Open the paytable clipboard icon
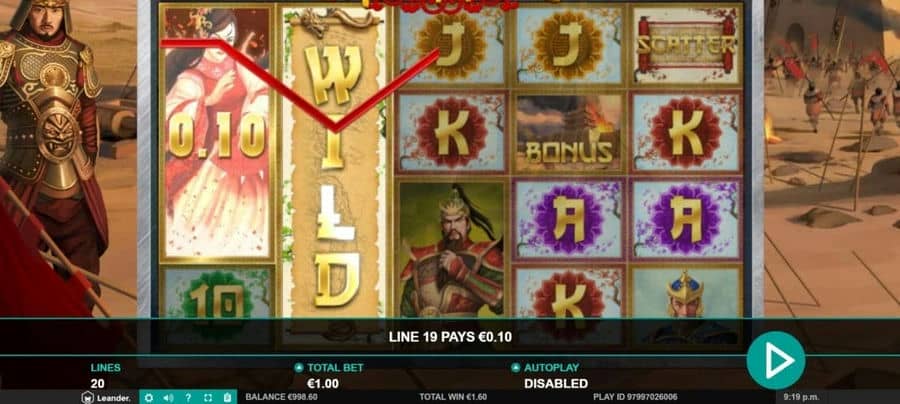 [x=227, y=397]
